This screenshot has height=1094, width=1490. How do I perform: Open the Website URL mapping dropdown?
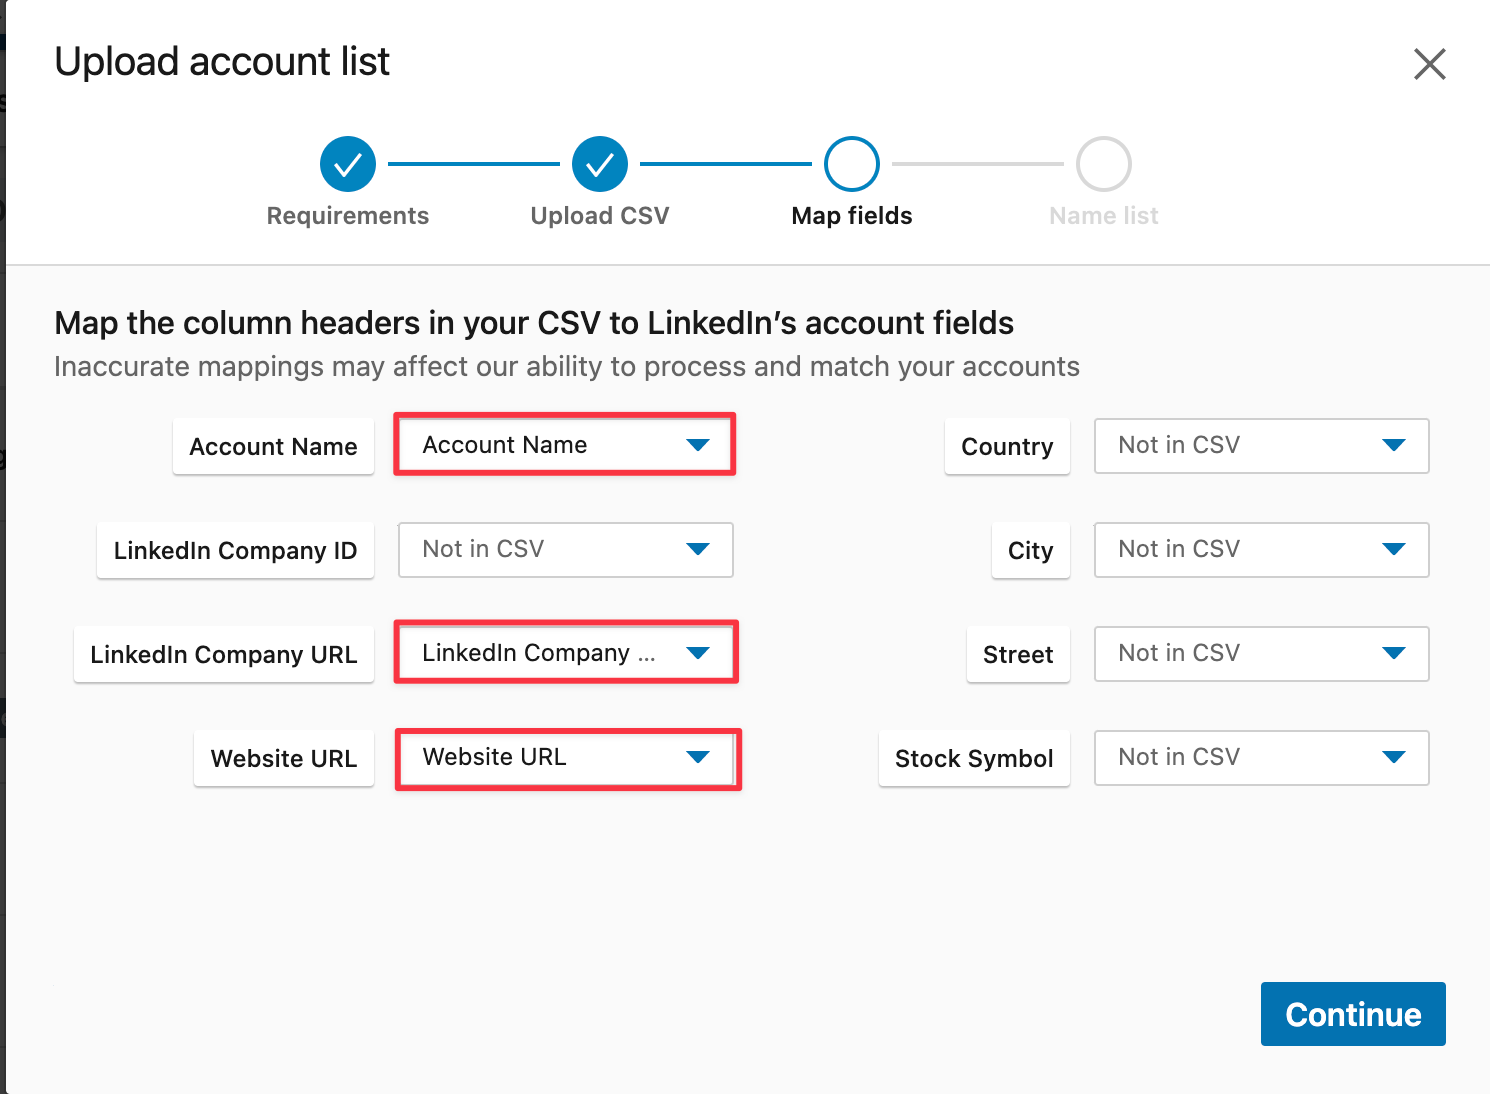point(566,757)
